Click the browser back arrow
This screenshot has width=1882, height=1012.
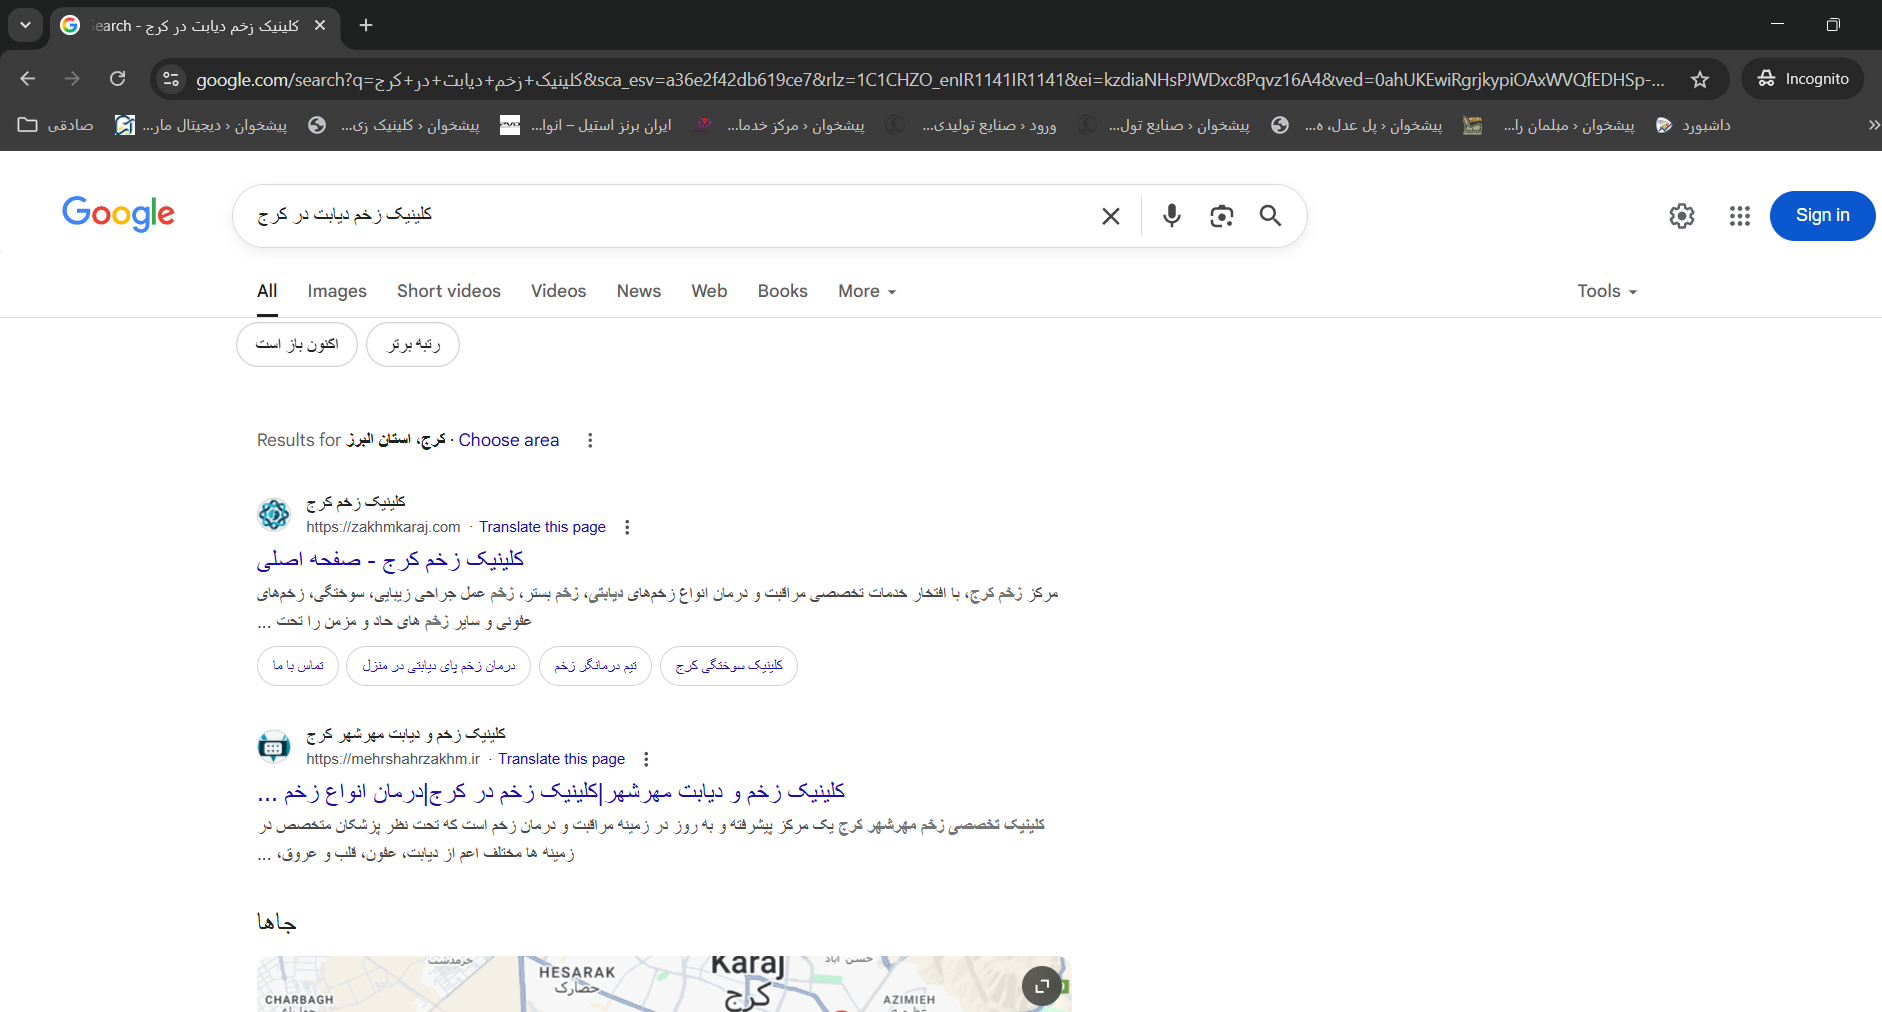click(28, 79)
